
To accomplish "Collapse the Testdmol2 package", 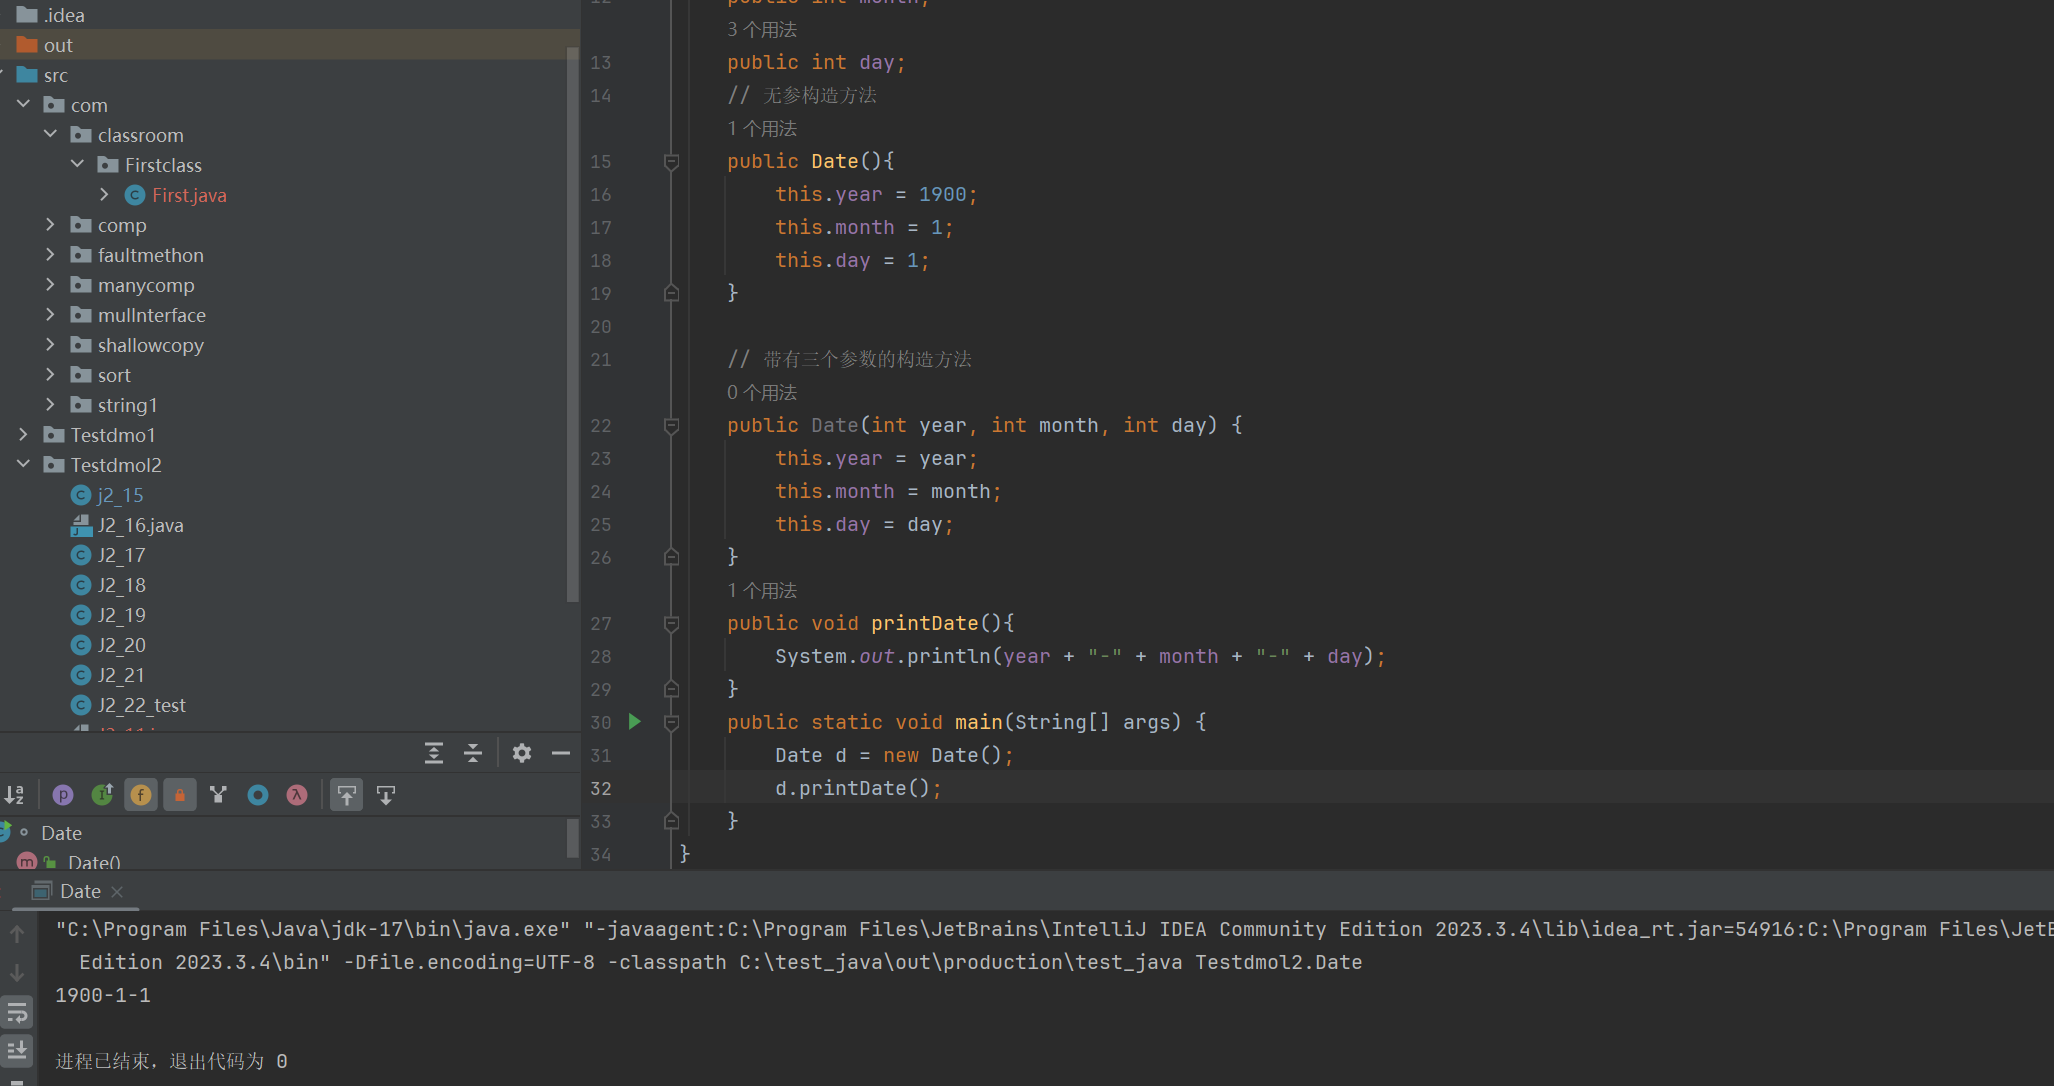I will coord(23,465).
